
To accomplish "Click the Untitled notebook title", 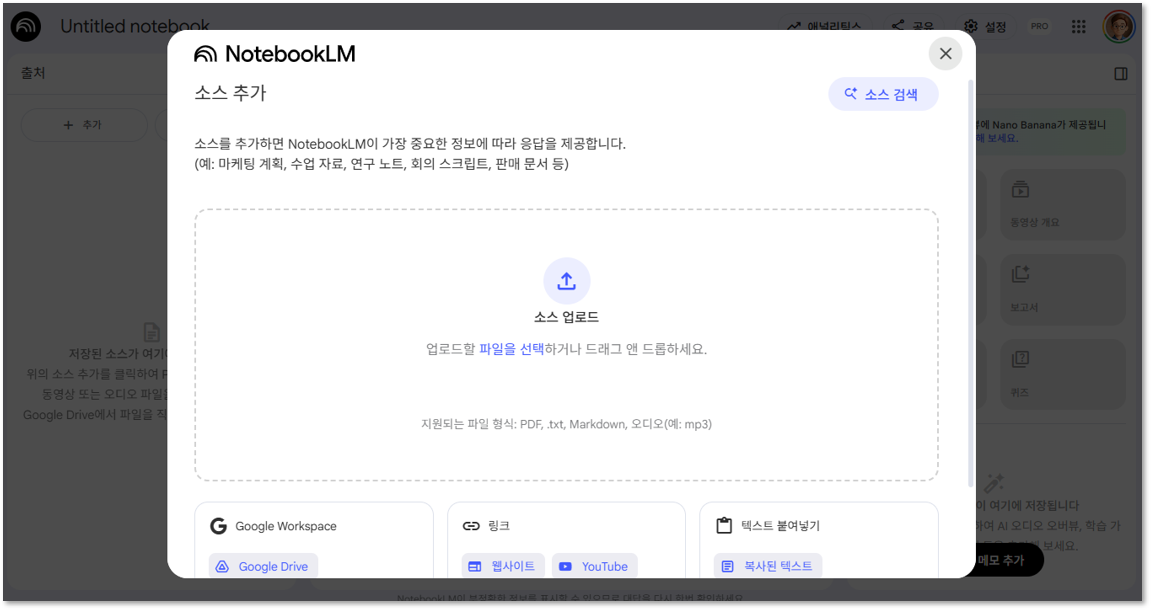I will [x=135, y=26].
